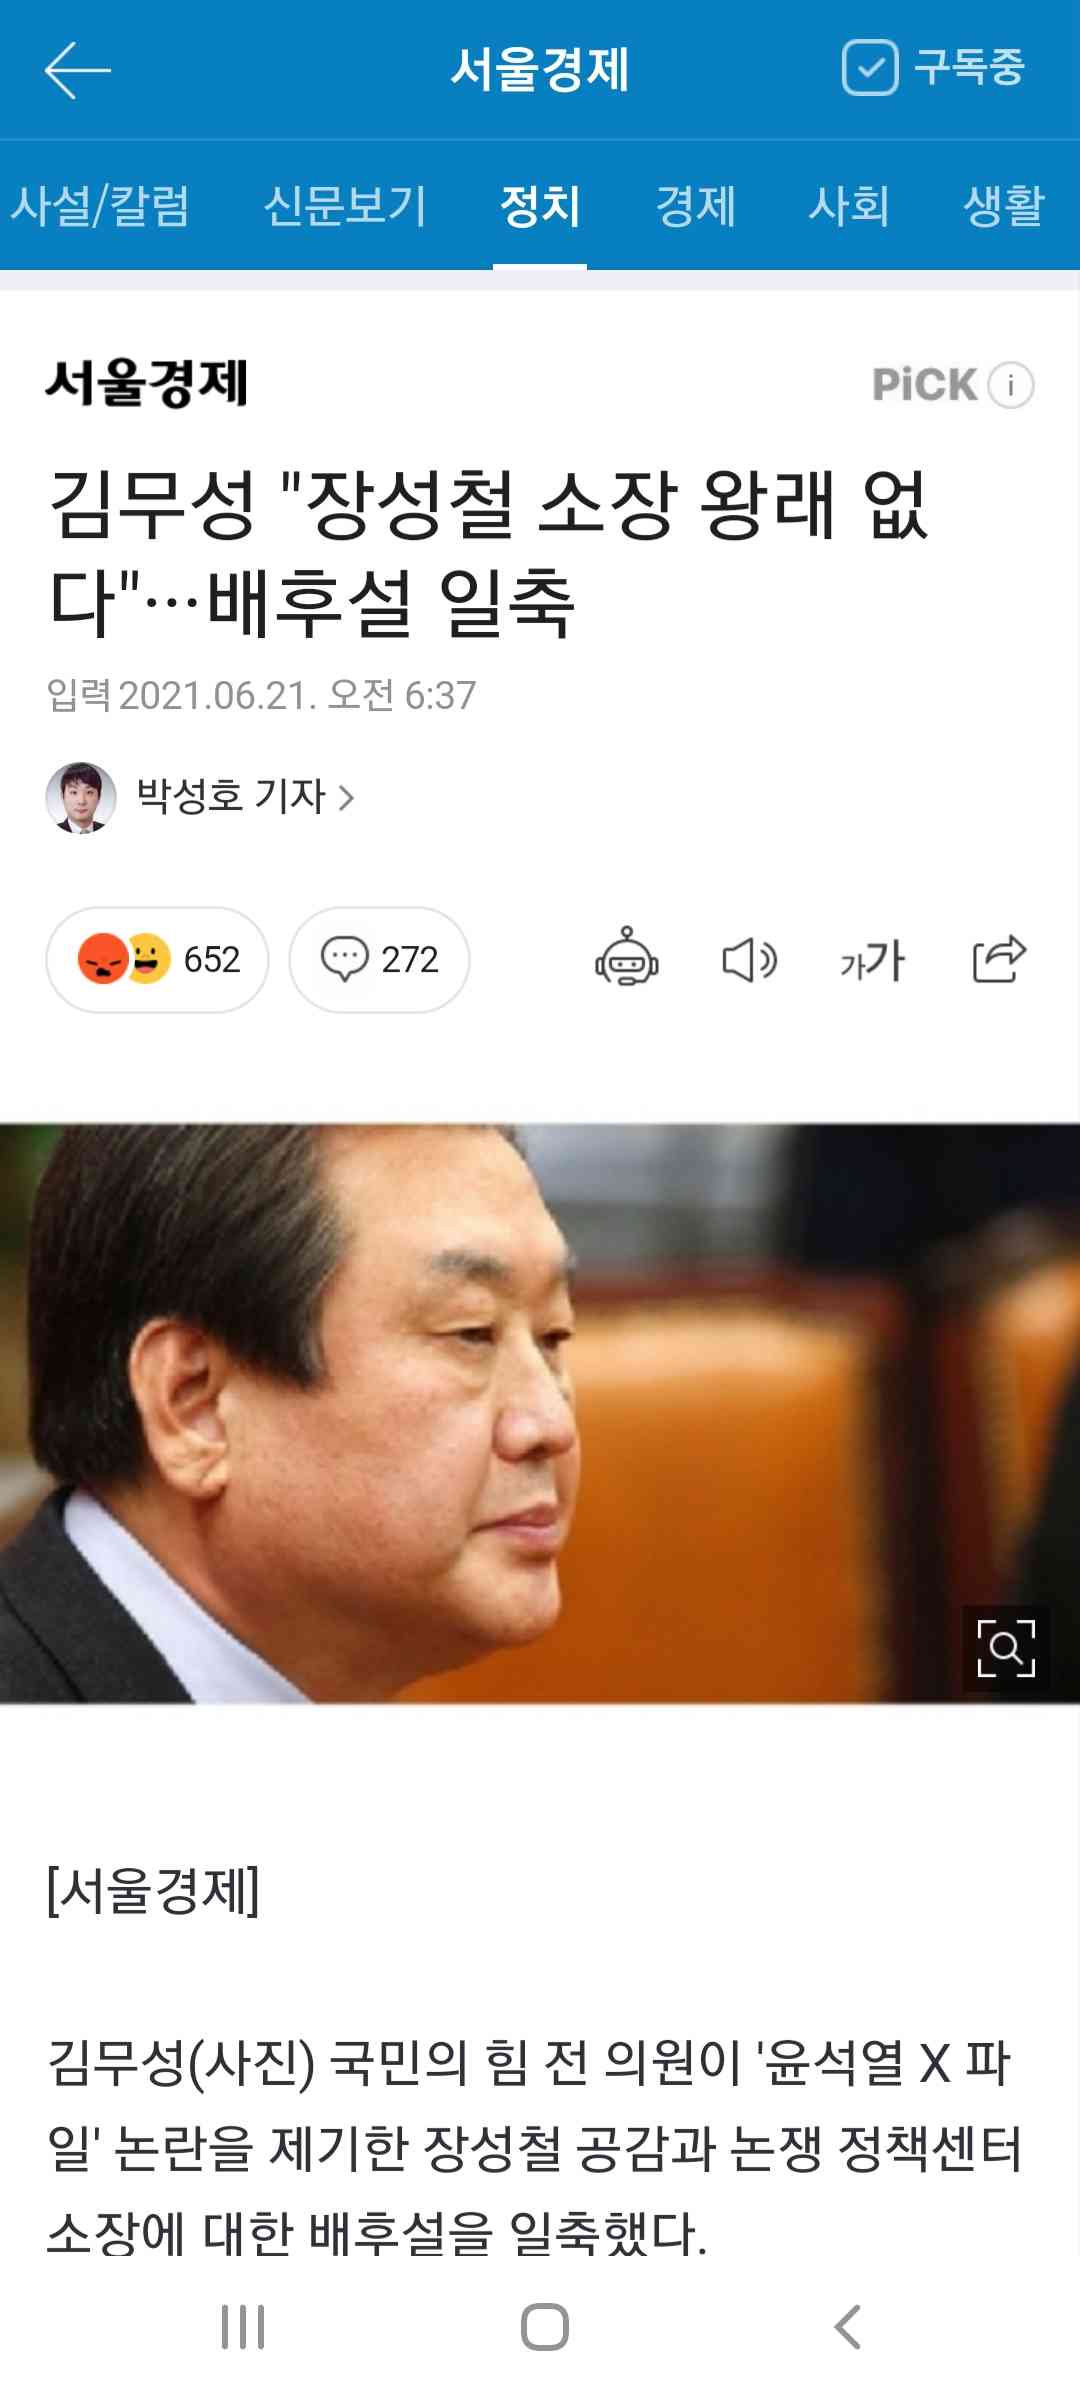
Task: Open the 신문보기 tab
Action: pos(345,206)
